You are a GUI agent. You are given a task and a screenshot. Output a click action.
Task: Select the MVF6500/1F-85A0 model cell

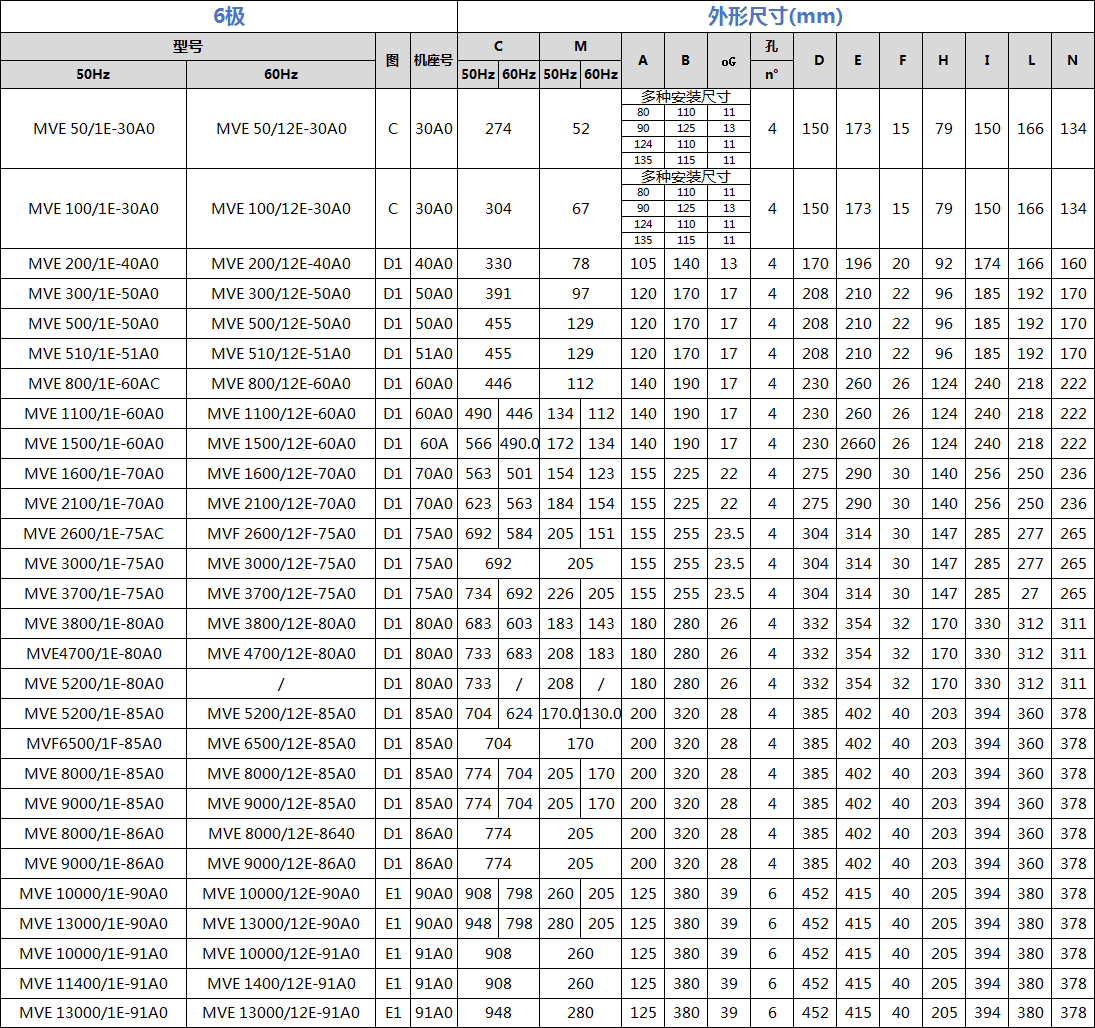pos(93,744)
